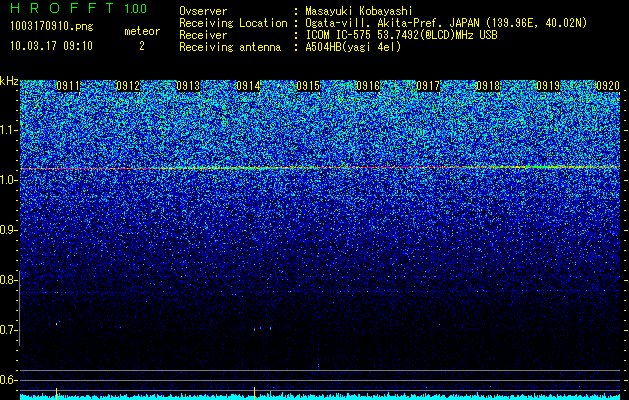Click the red carrier line in spectrogram
629x400 pixels.
[x=320, y=168]
